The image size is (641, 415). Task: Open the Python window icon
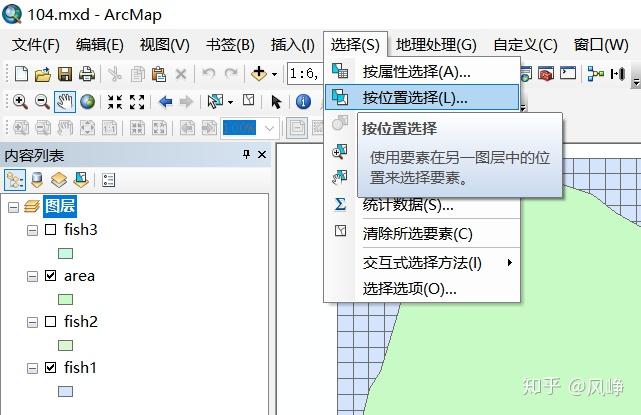click(x=568, y=73)
